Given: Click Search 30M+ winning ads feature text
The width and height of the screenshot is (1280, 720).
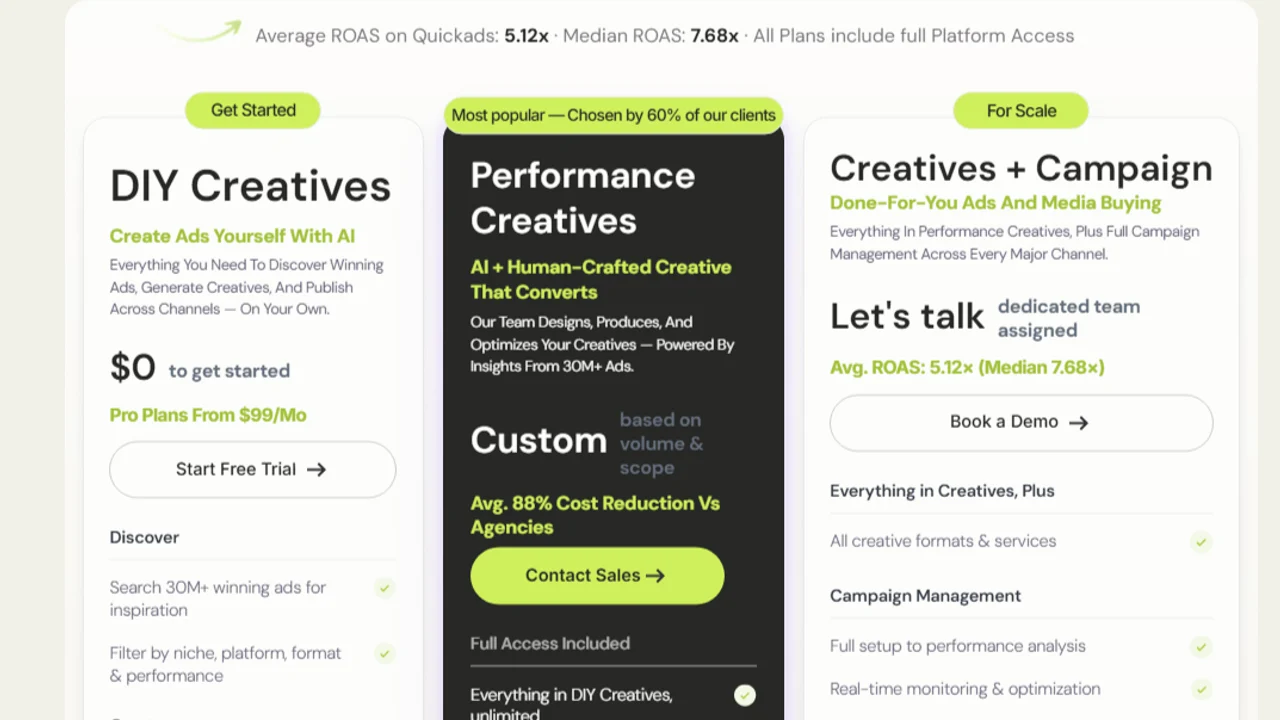Looking at the screenshot, I should pos(218,599).
